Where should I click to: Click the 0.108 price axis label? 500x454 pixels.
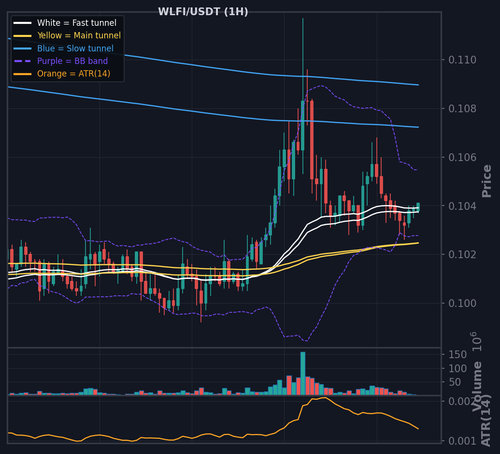[x=462, y=109]
